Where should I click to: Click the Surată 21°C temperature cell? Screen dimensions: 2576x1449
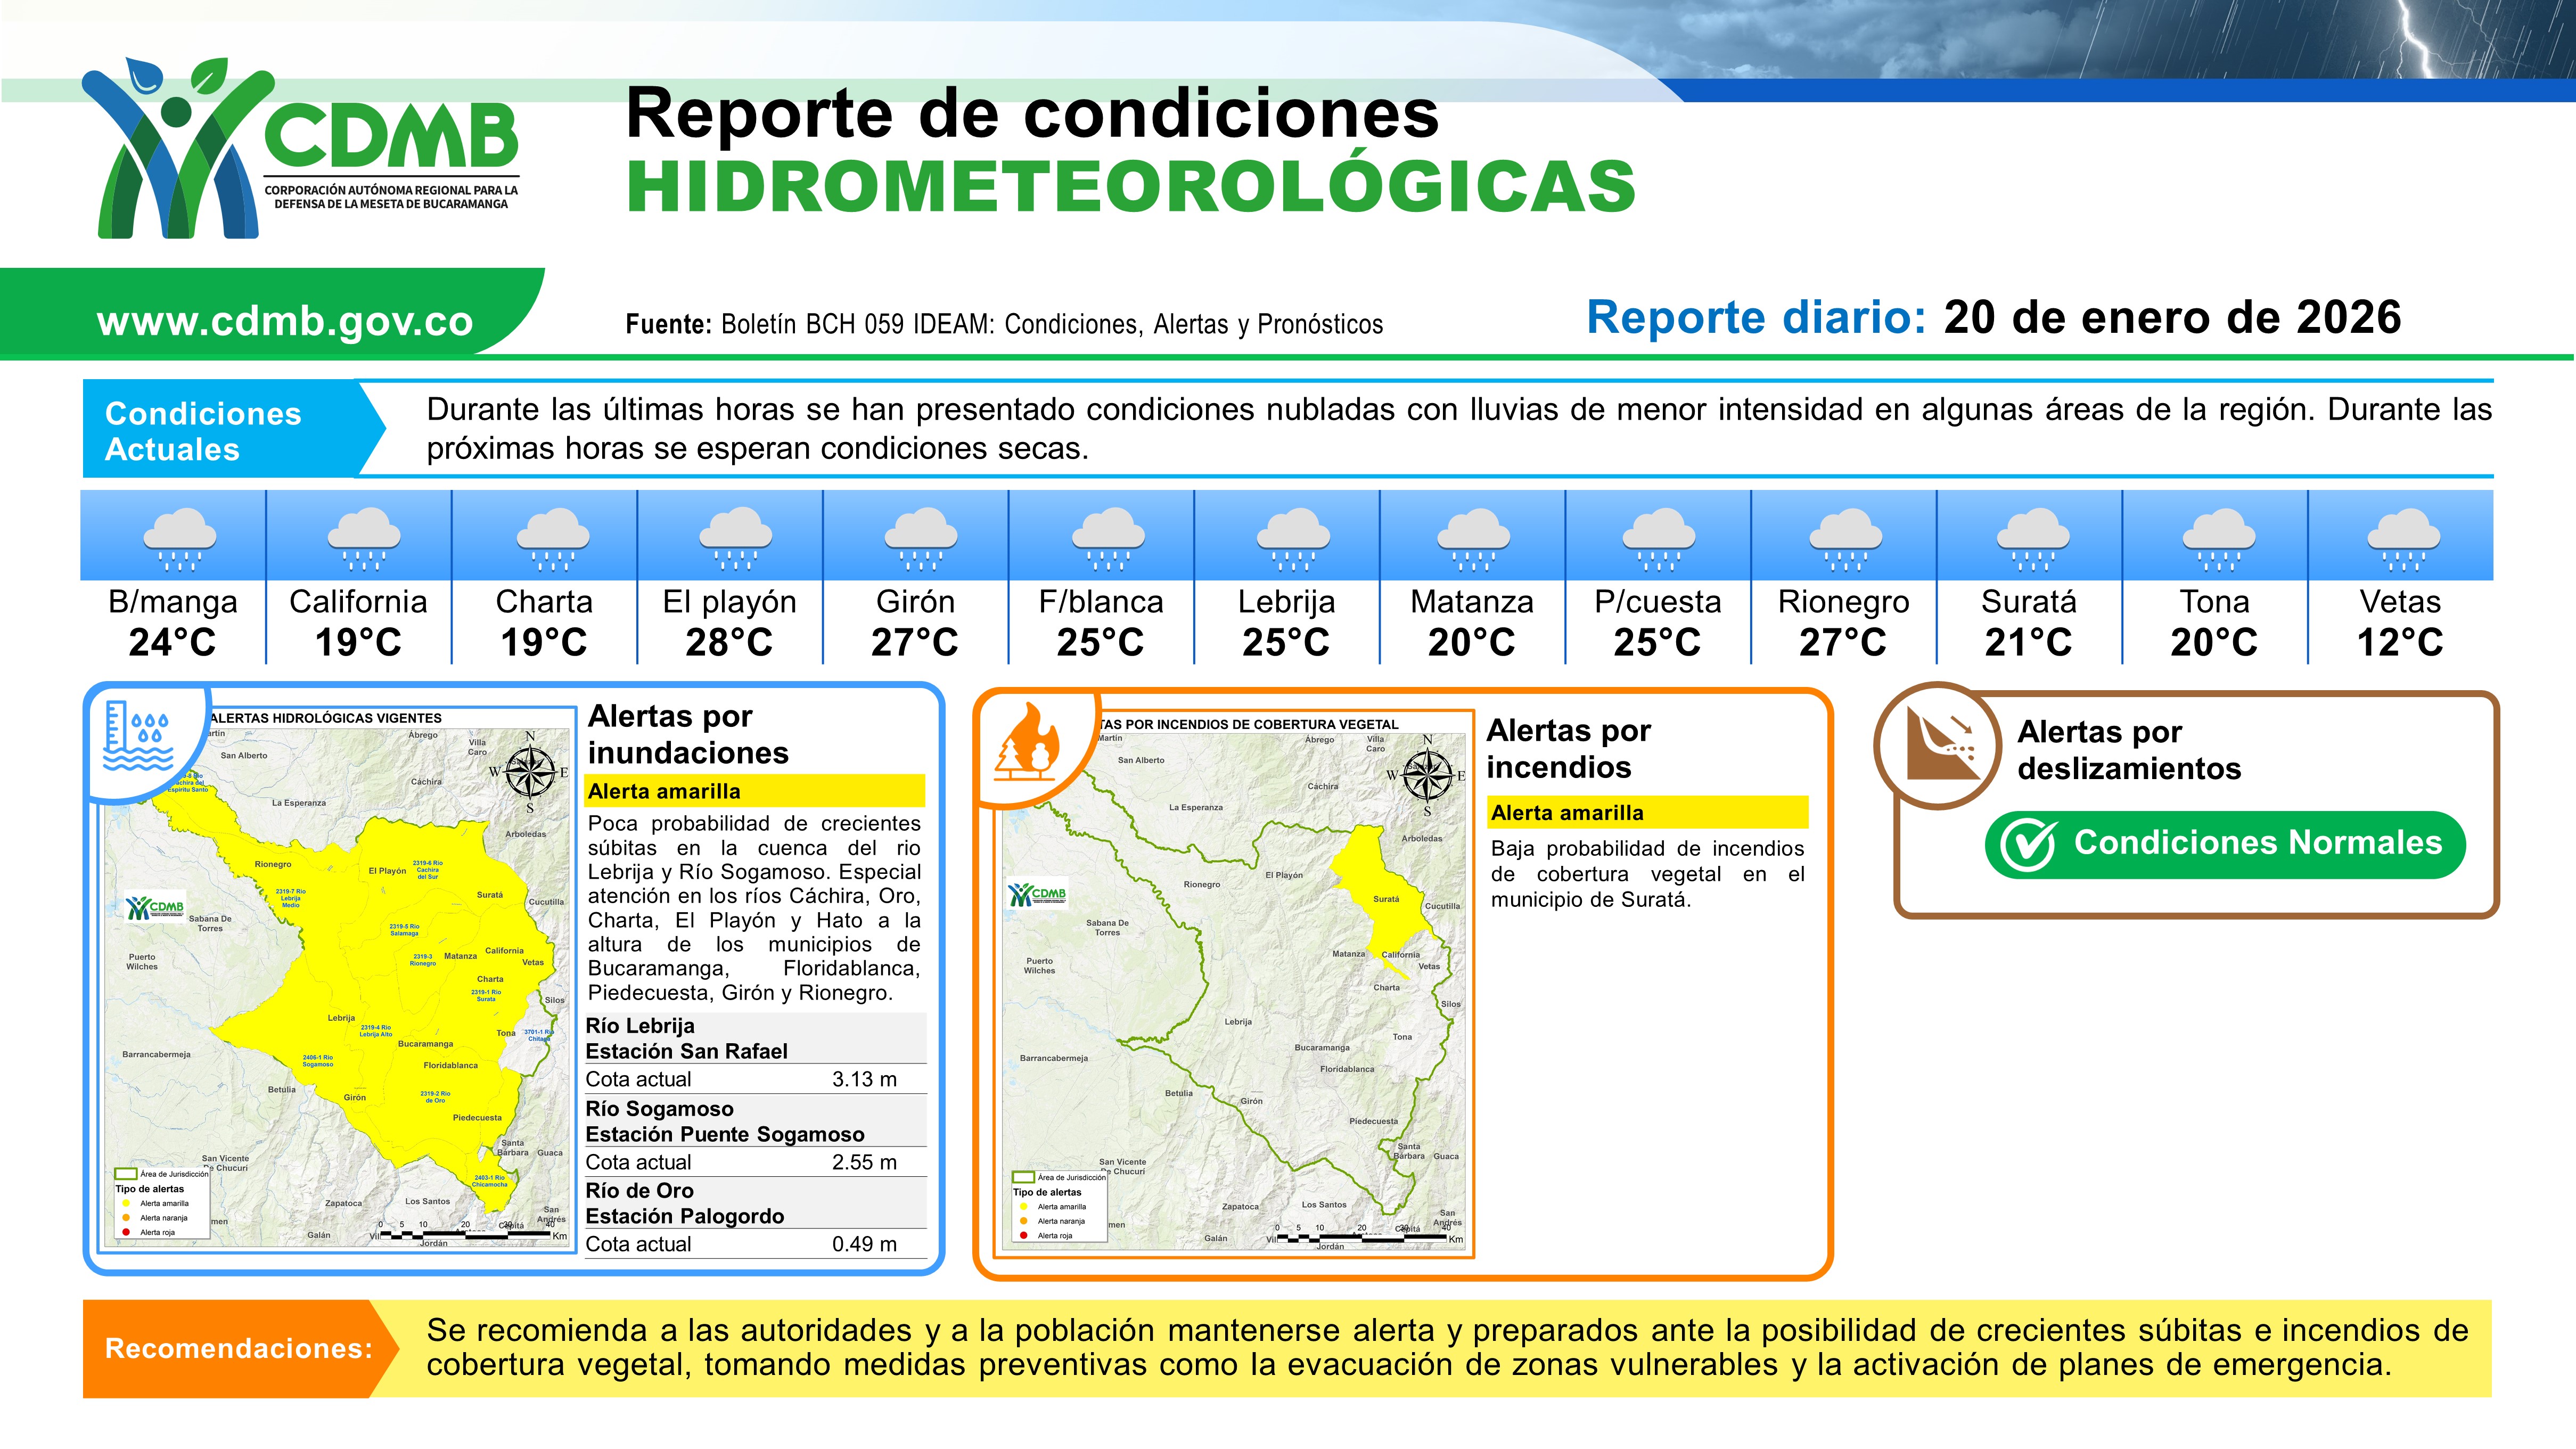coord(2029,622)
